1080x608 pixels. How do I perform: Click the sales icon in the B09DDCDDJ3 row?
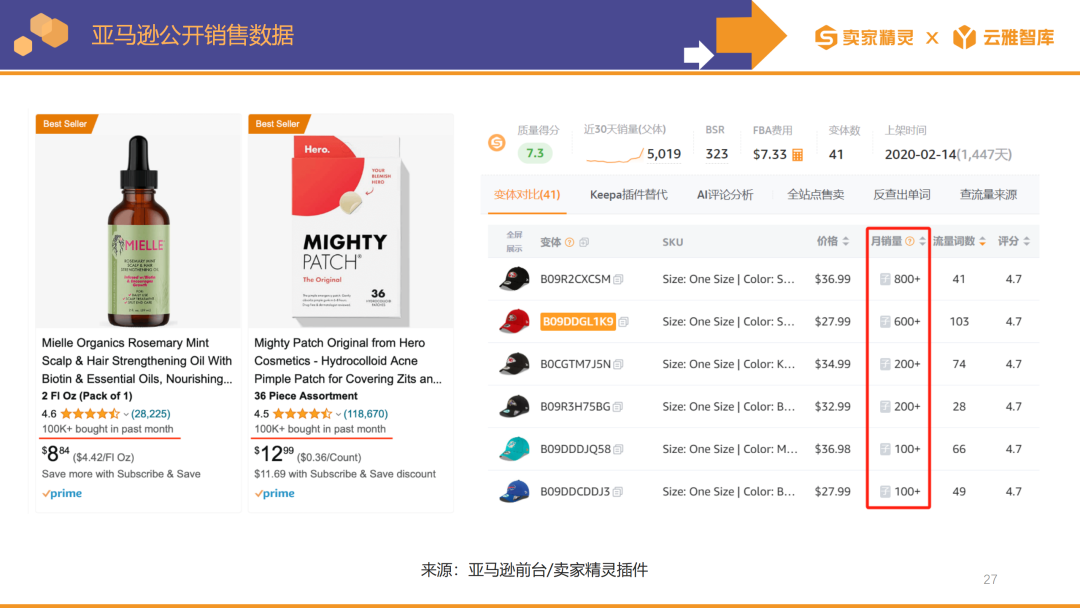pos(885,492)
